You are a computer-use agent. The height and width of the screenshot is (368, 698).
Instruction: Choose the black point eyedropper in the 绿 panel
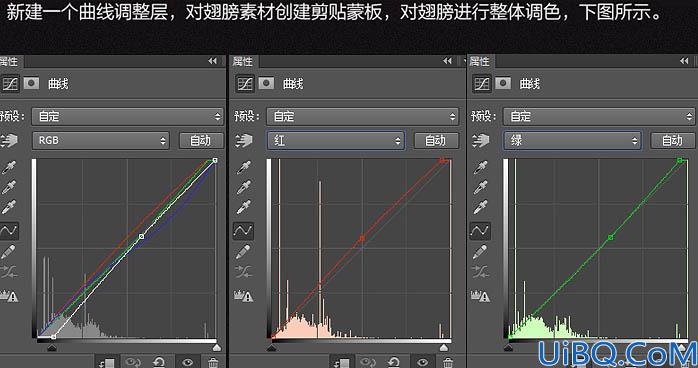480,168
